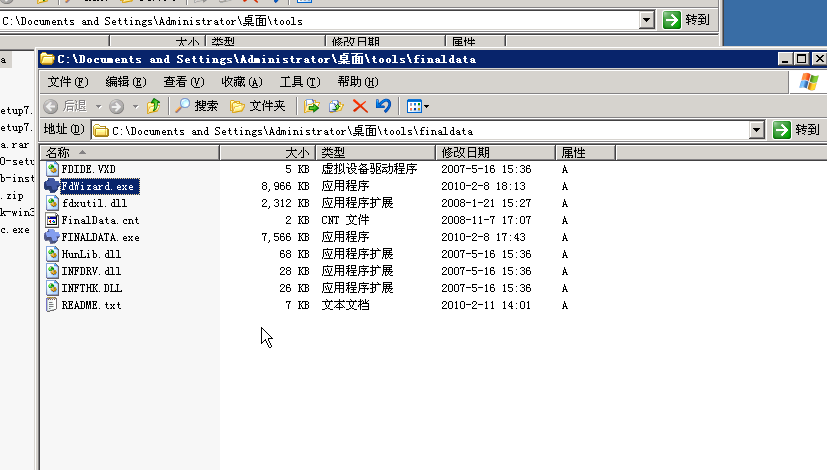Click the Back (后退) arrow icon
The height and width of the screenshot is (470, 827).
tap(51, 107)
